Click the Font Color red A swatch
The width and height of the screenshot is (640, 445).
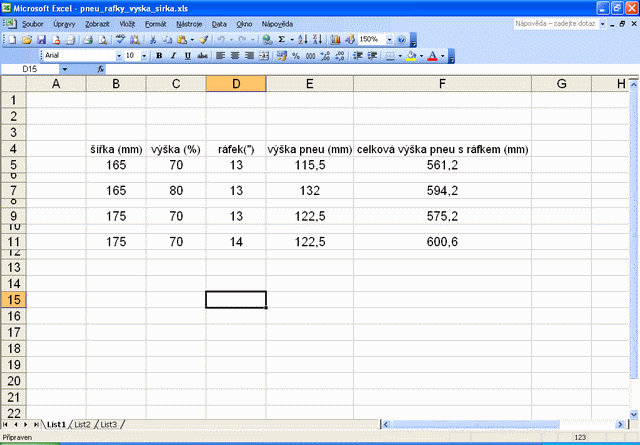[434, 56]
